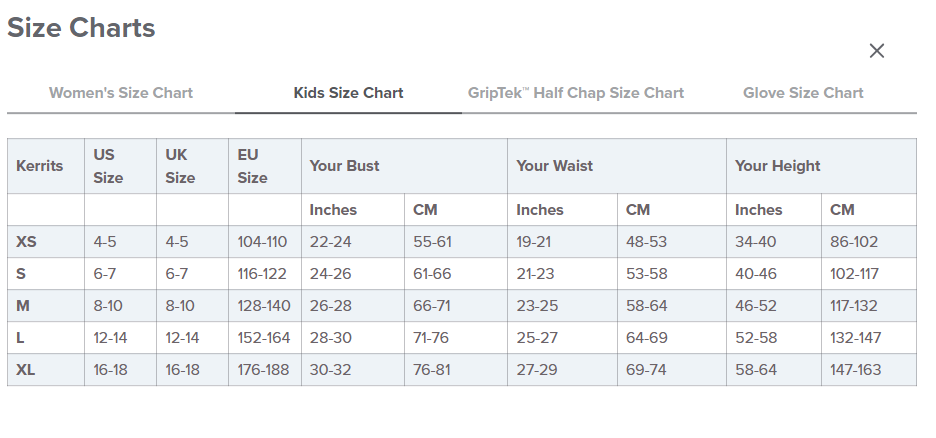Click the US Size column header
The width and height of the screenshot is (936, 438).
pyautogui.click(x=108, y=166)
